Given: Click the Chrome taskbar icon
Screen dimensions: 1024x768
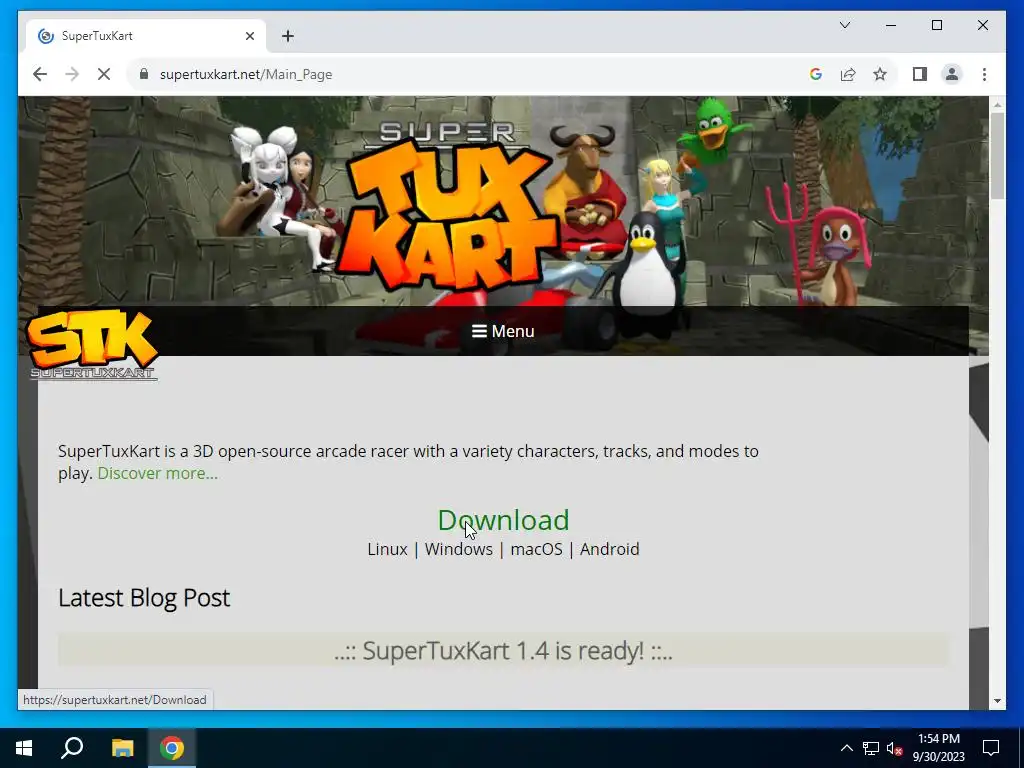Looking at the screenshot, I should click(172, 748).
